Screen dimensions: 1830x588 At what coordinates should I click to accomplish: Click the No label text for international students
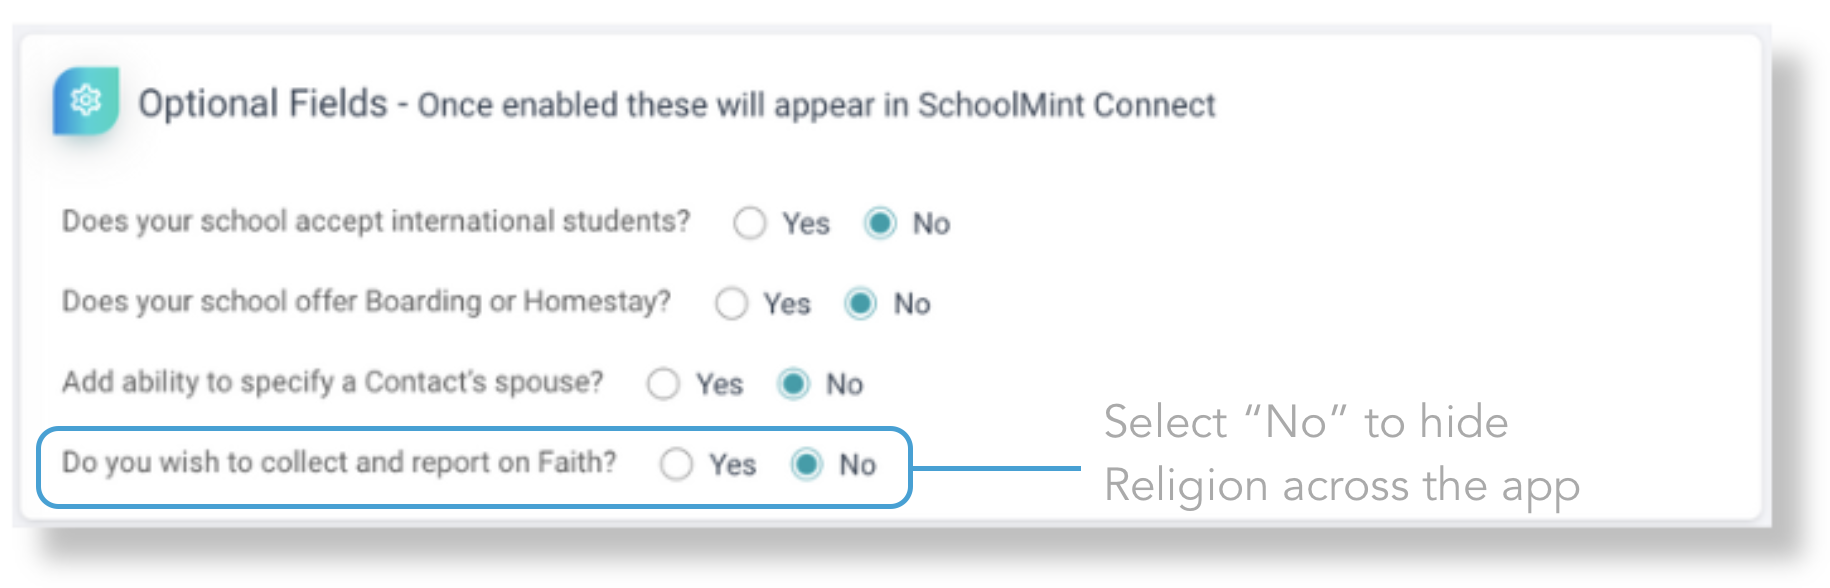tap(931, 224)
